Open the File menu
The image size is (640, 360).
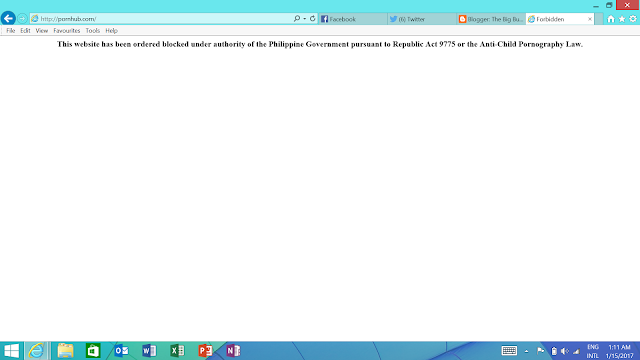tap(11, 31)
